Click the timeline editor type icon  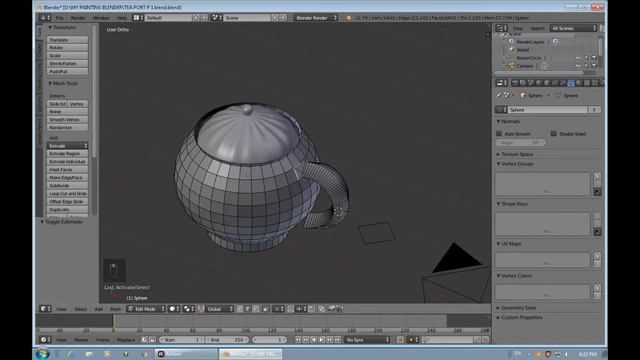coord(45,340)
